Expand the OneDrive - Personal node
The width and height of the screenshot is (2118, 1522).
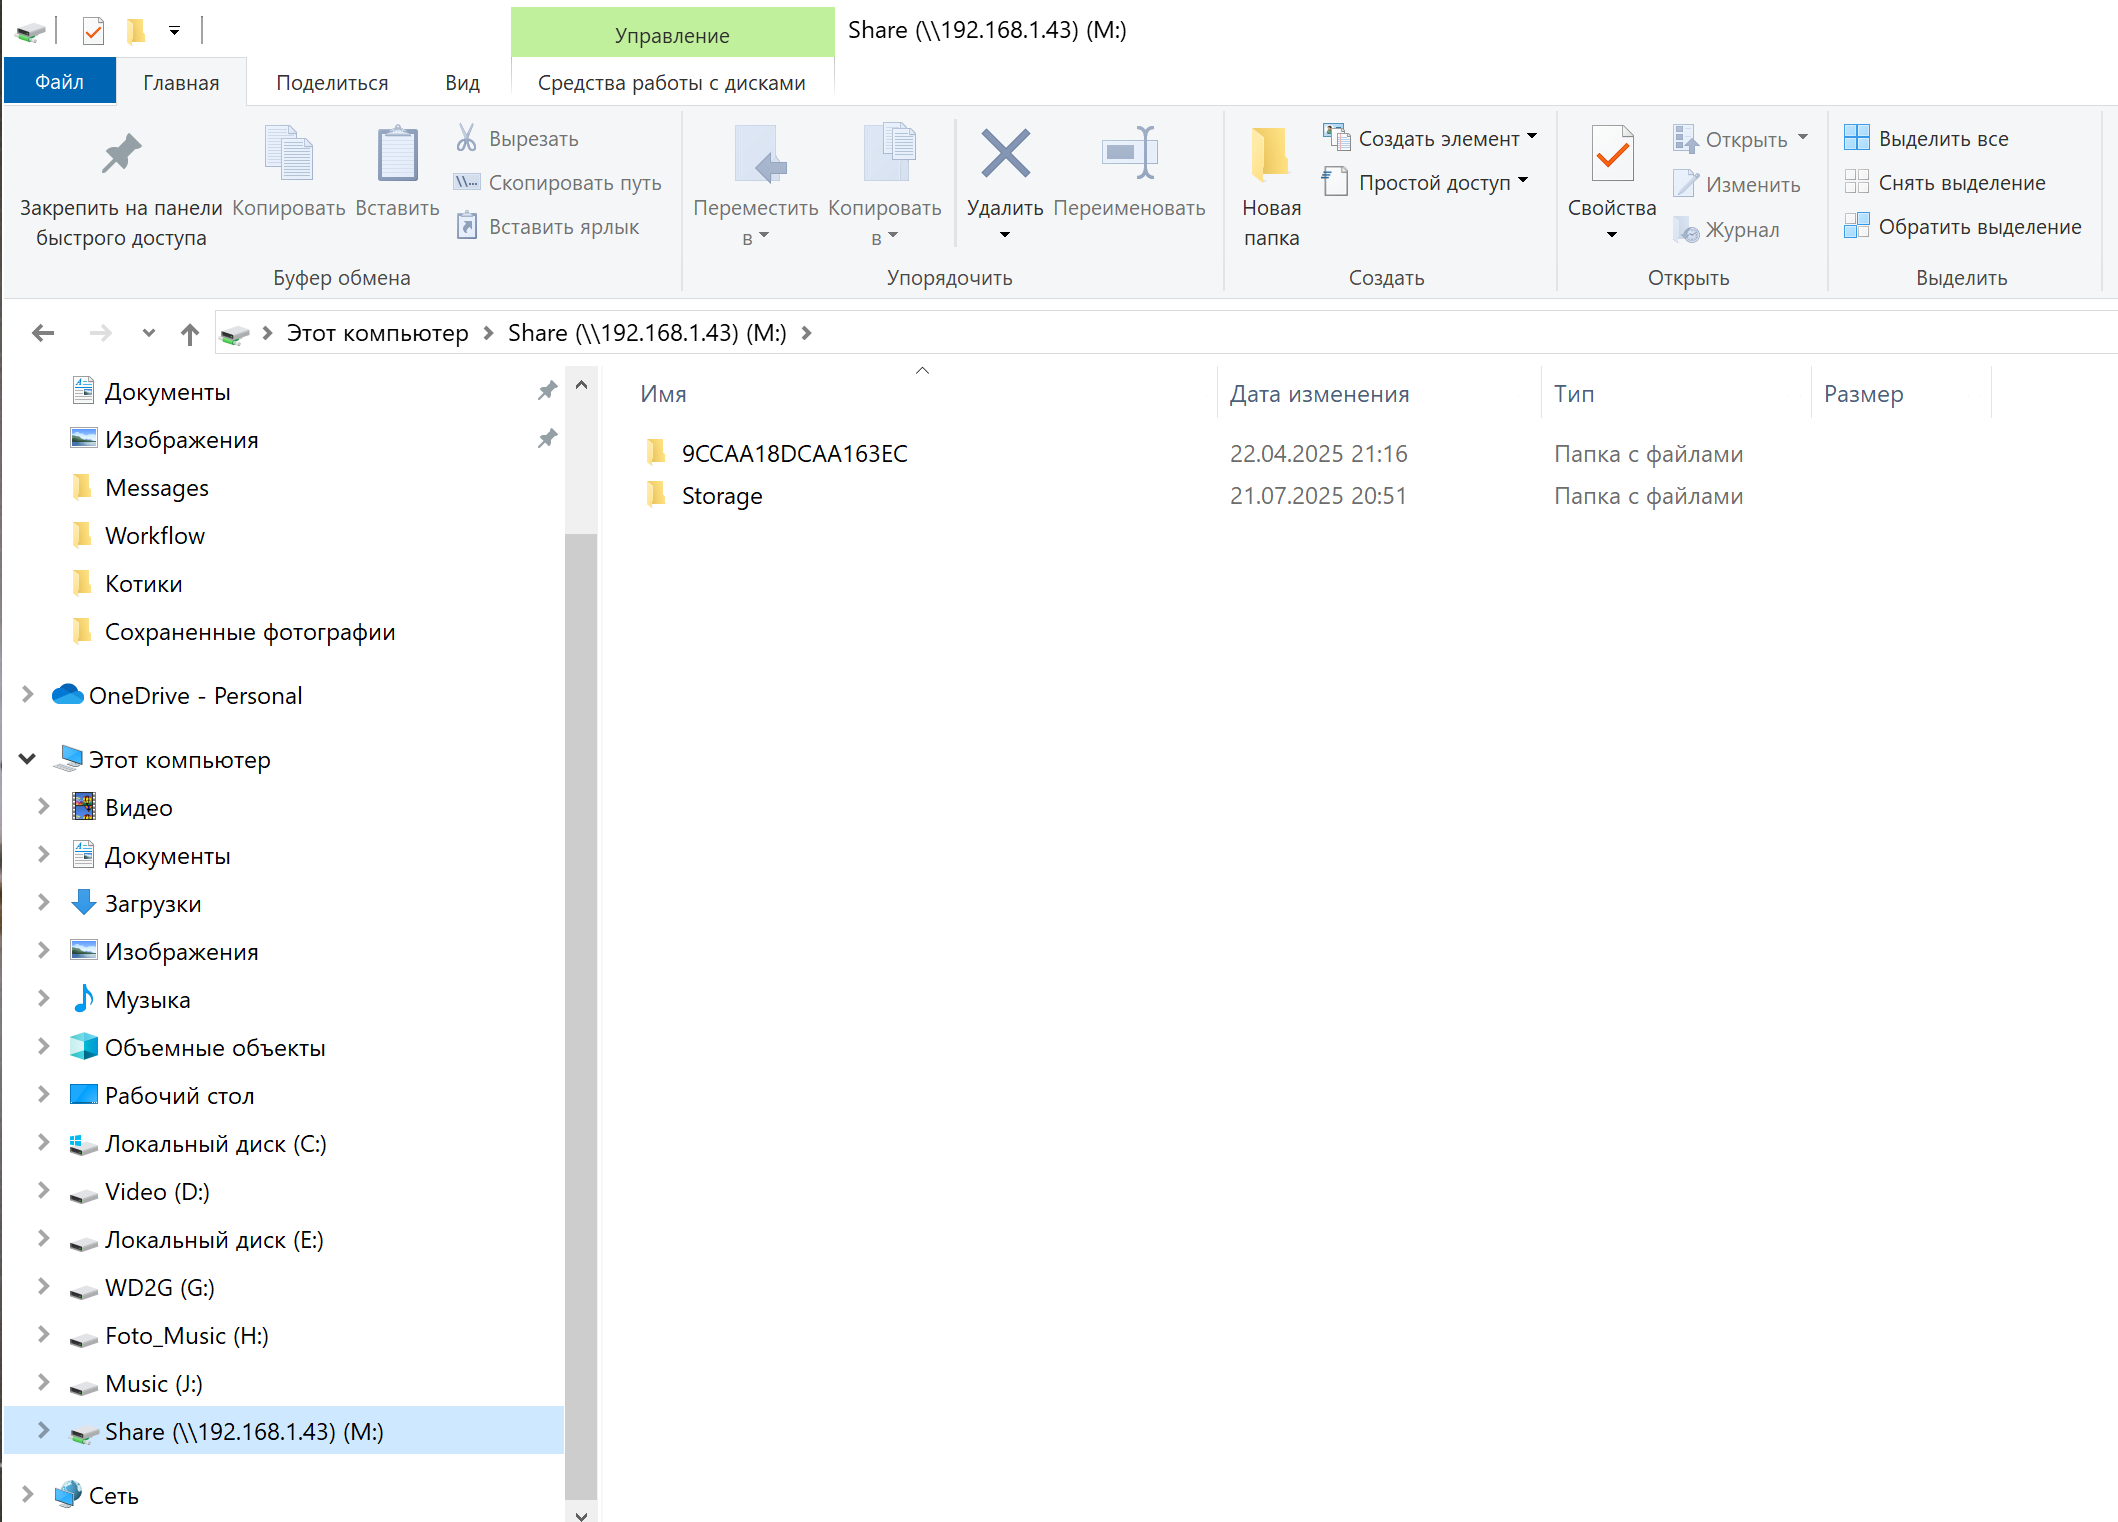(28, 695)
